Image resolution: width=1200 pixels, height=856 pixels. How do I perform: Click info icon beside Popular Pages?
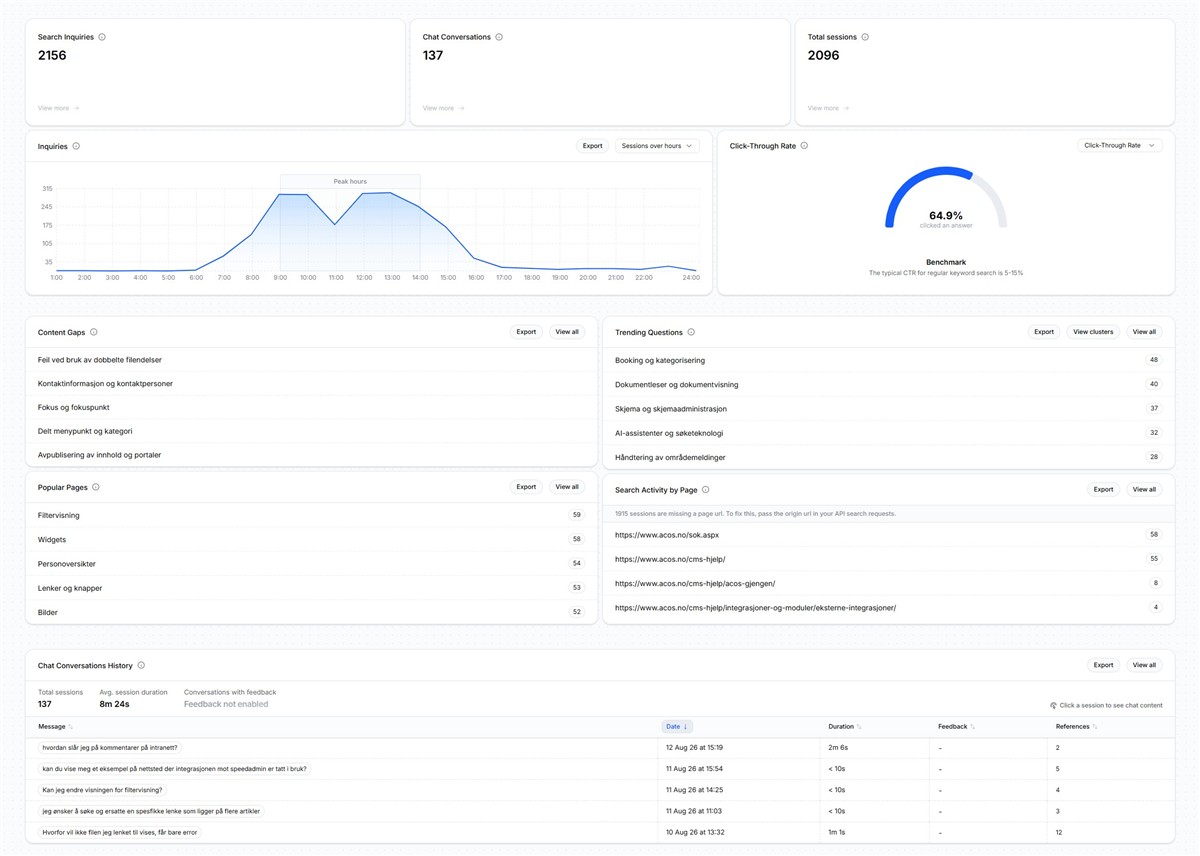pyautogui.click(x=96, y=487)
